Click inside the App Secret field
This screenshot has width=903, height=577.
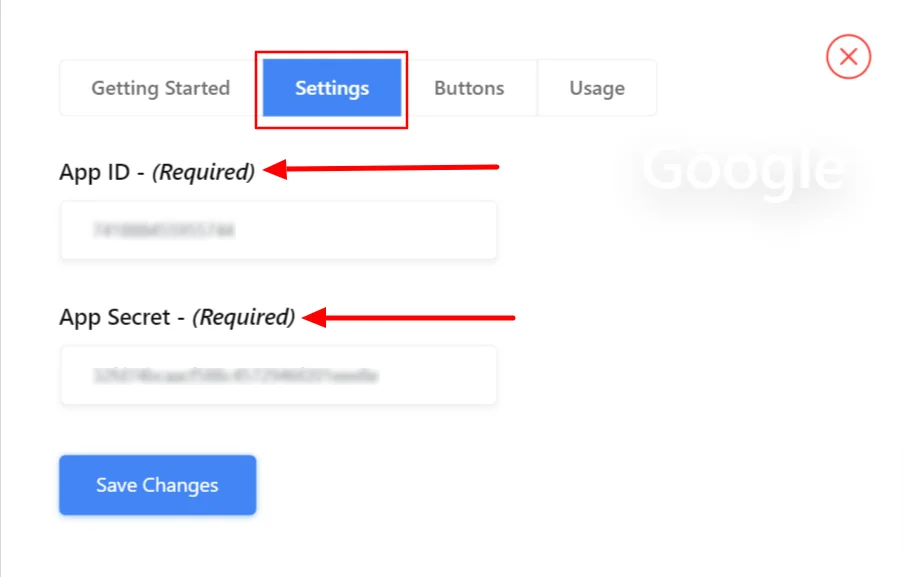tap(278, 376)
